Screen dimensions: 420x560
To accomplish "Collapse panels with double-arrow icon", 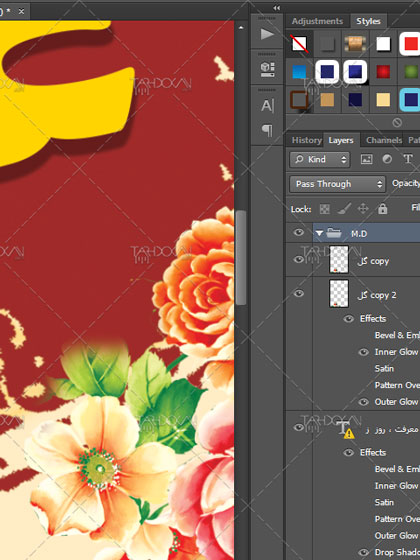I will [277, 8].
